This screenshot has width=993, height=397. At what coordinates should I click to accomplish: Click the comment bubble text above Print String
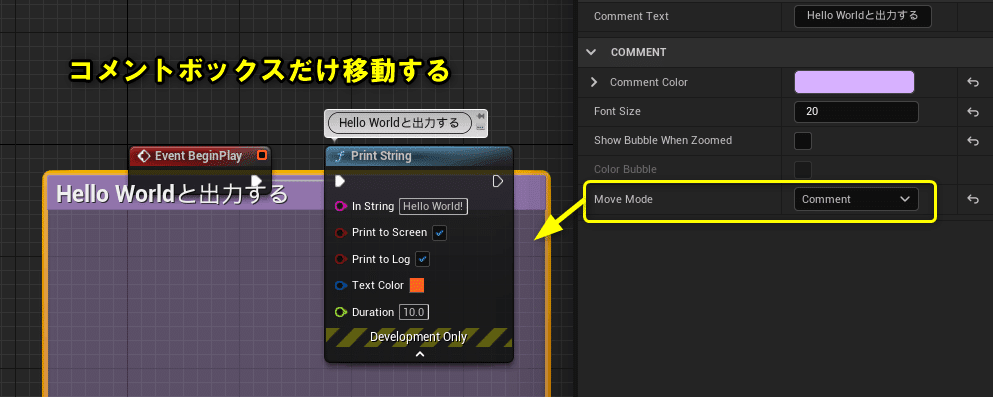[400, 123]
